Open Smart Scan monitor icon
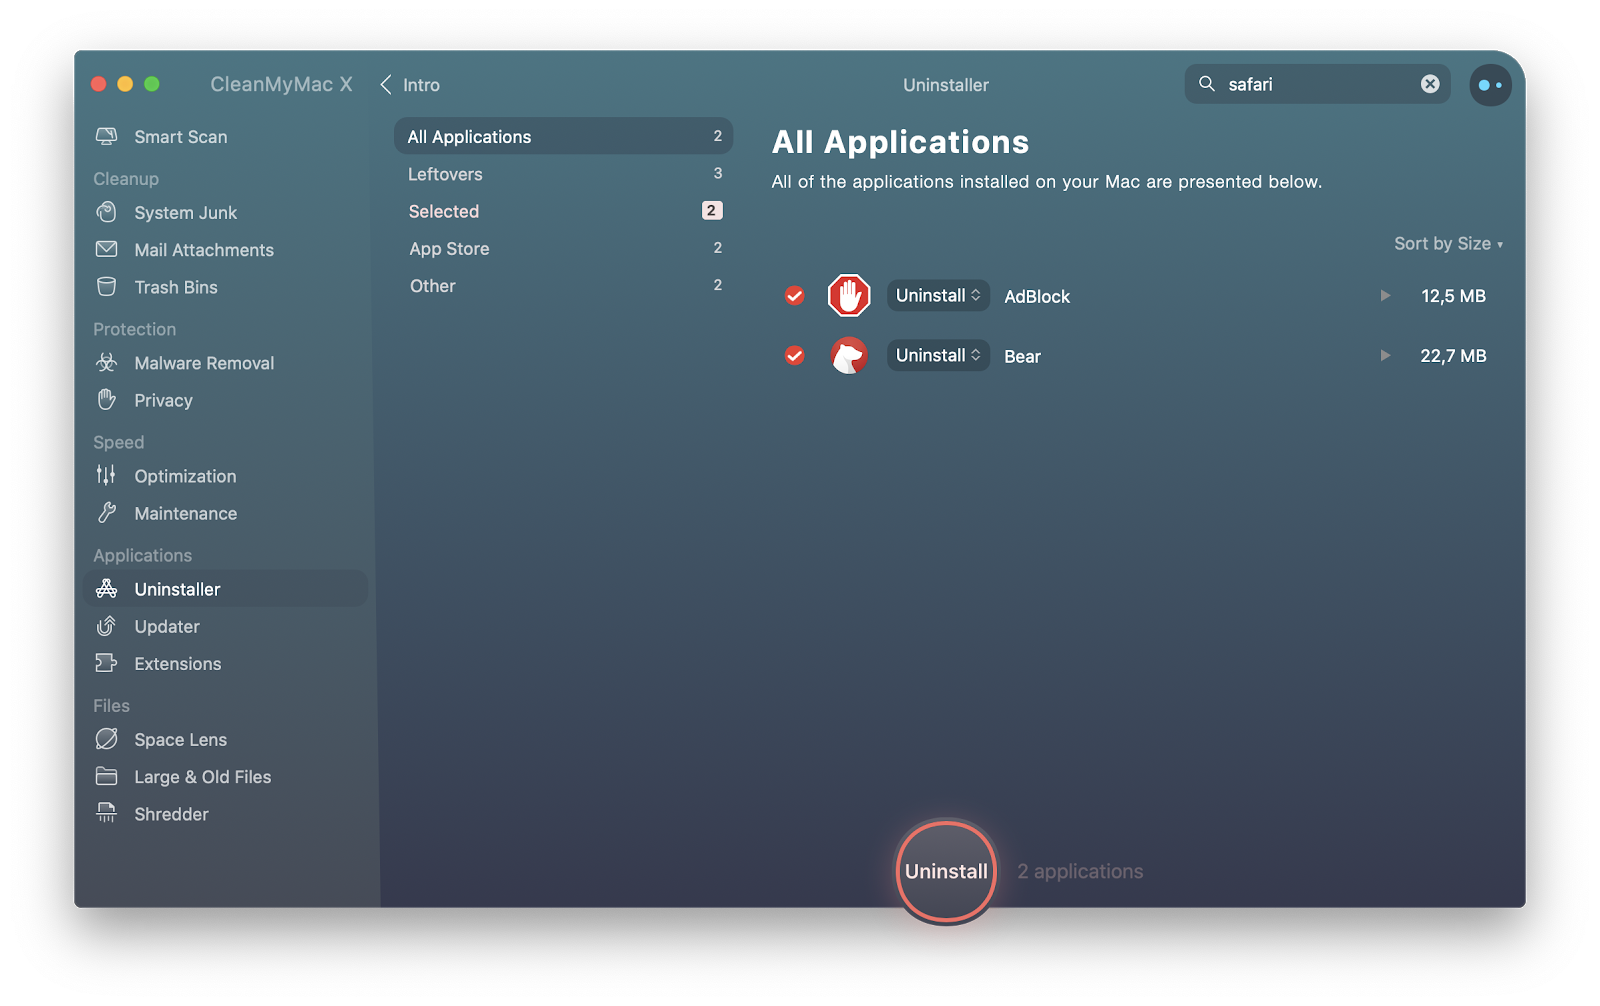 pyautogui.click(x=106, y=136)
